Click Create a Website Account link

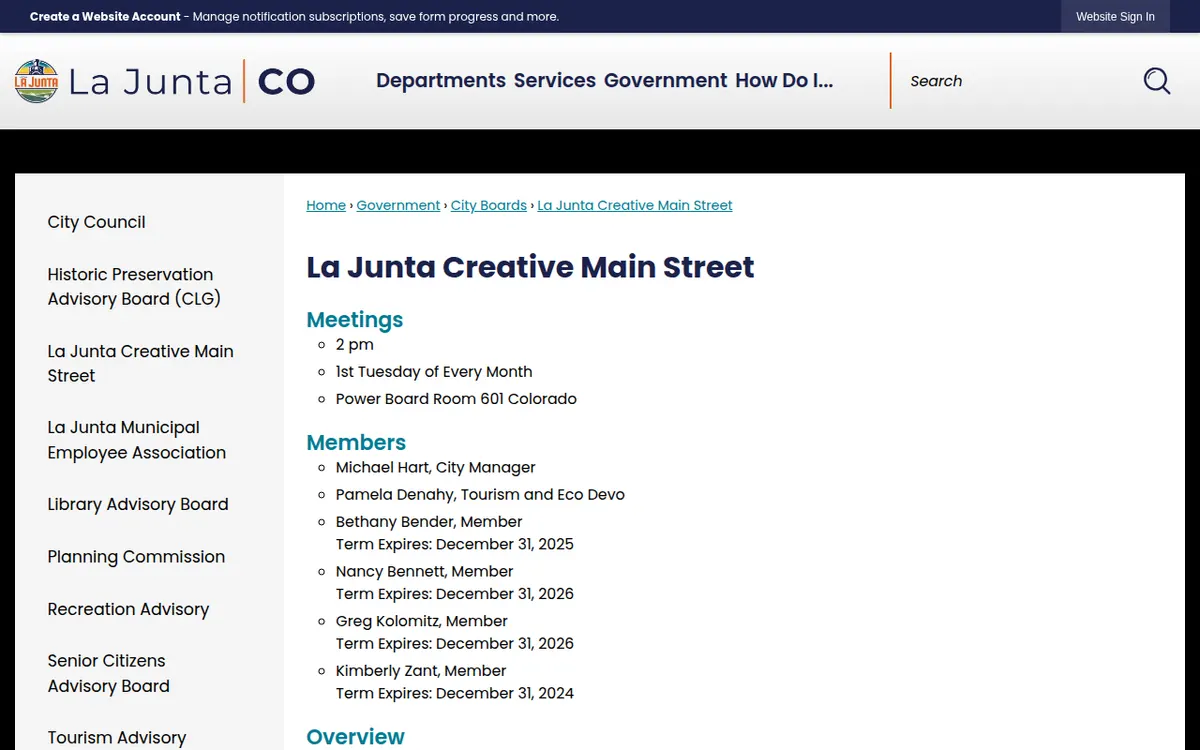tap(105, 17)
